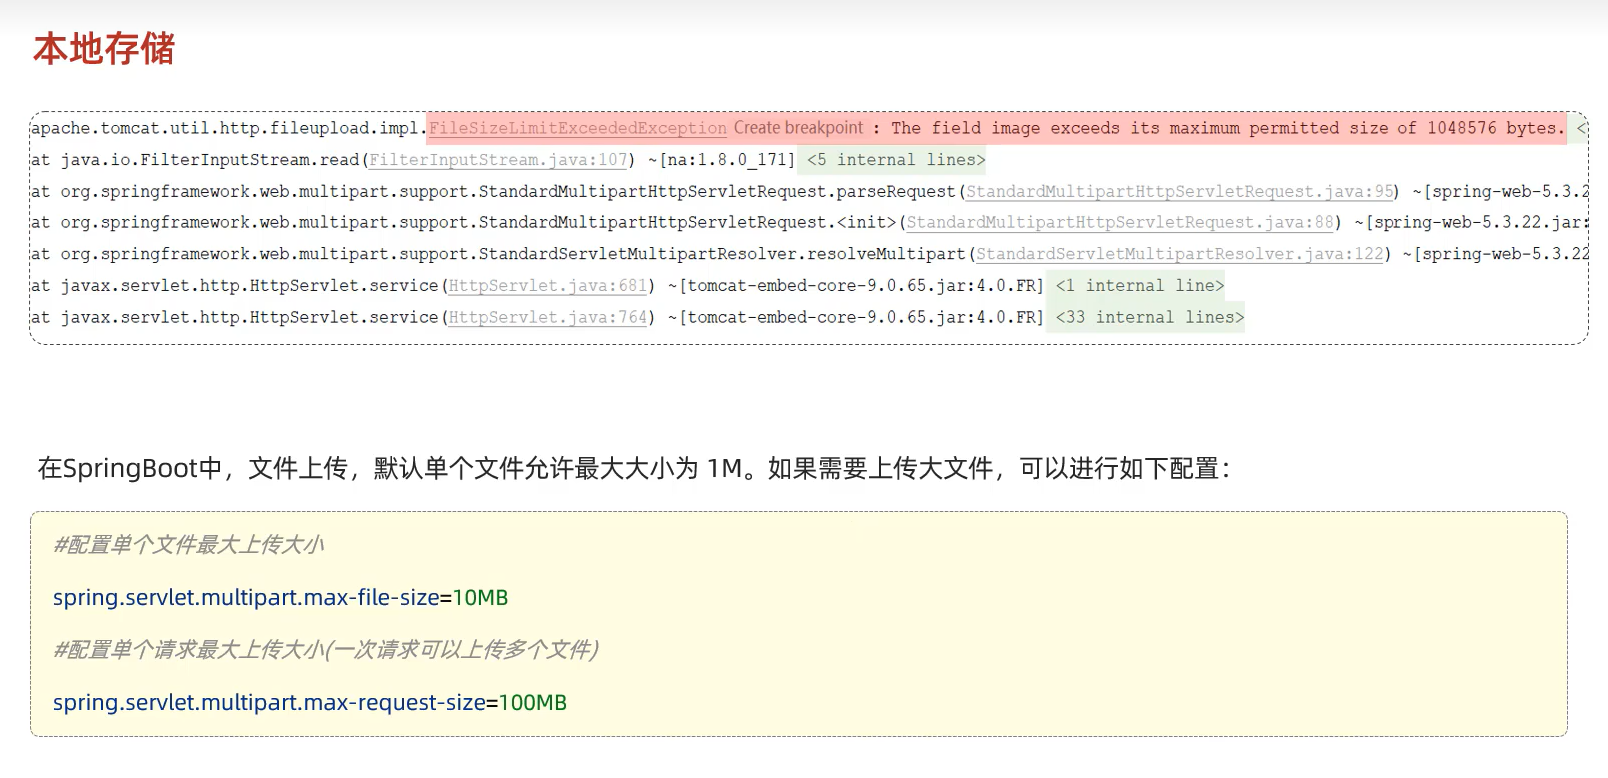The height and width of the screenshot is (778, 1608).
Task: Click the java.io.FilterInputStream.read text
Action: coord(210,160)
